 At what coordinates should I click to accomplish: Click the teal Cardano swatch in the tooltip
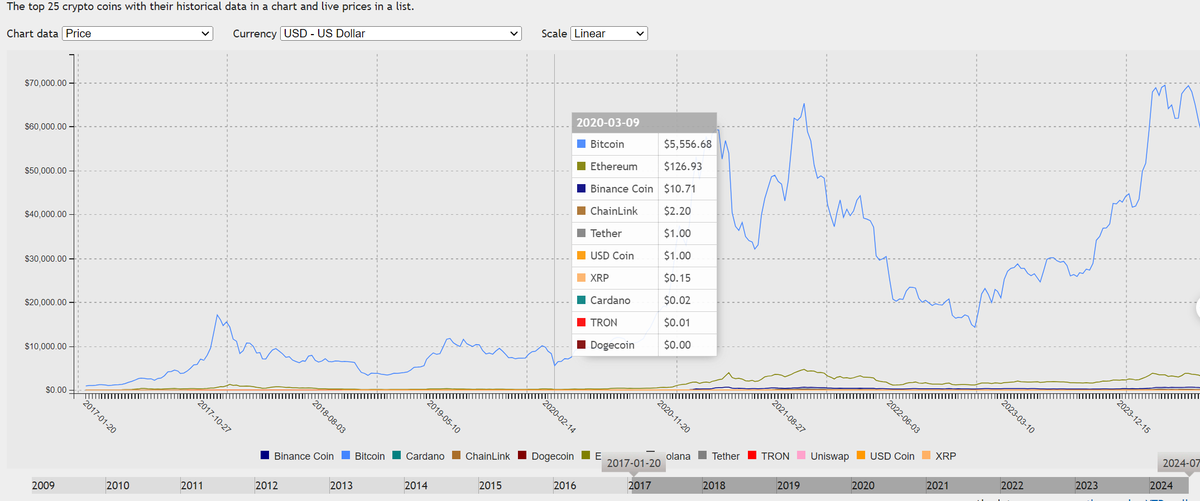coord(582,300)
